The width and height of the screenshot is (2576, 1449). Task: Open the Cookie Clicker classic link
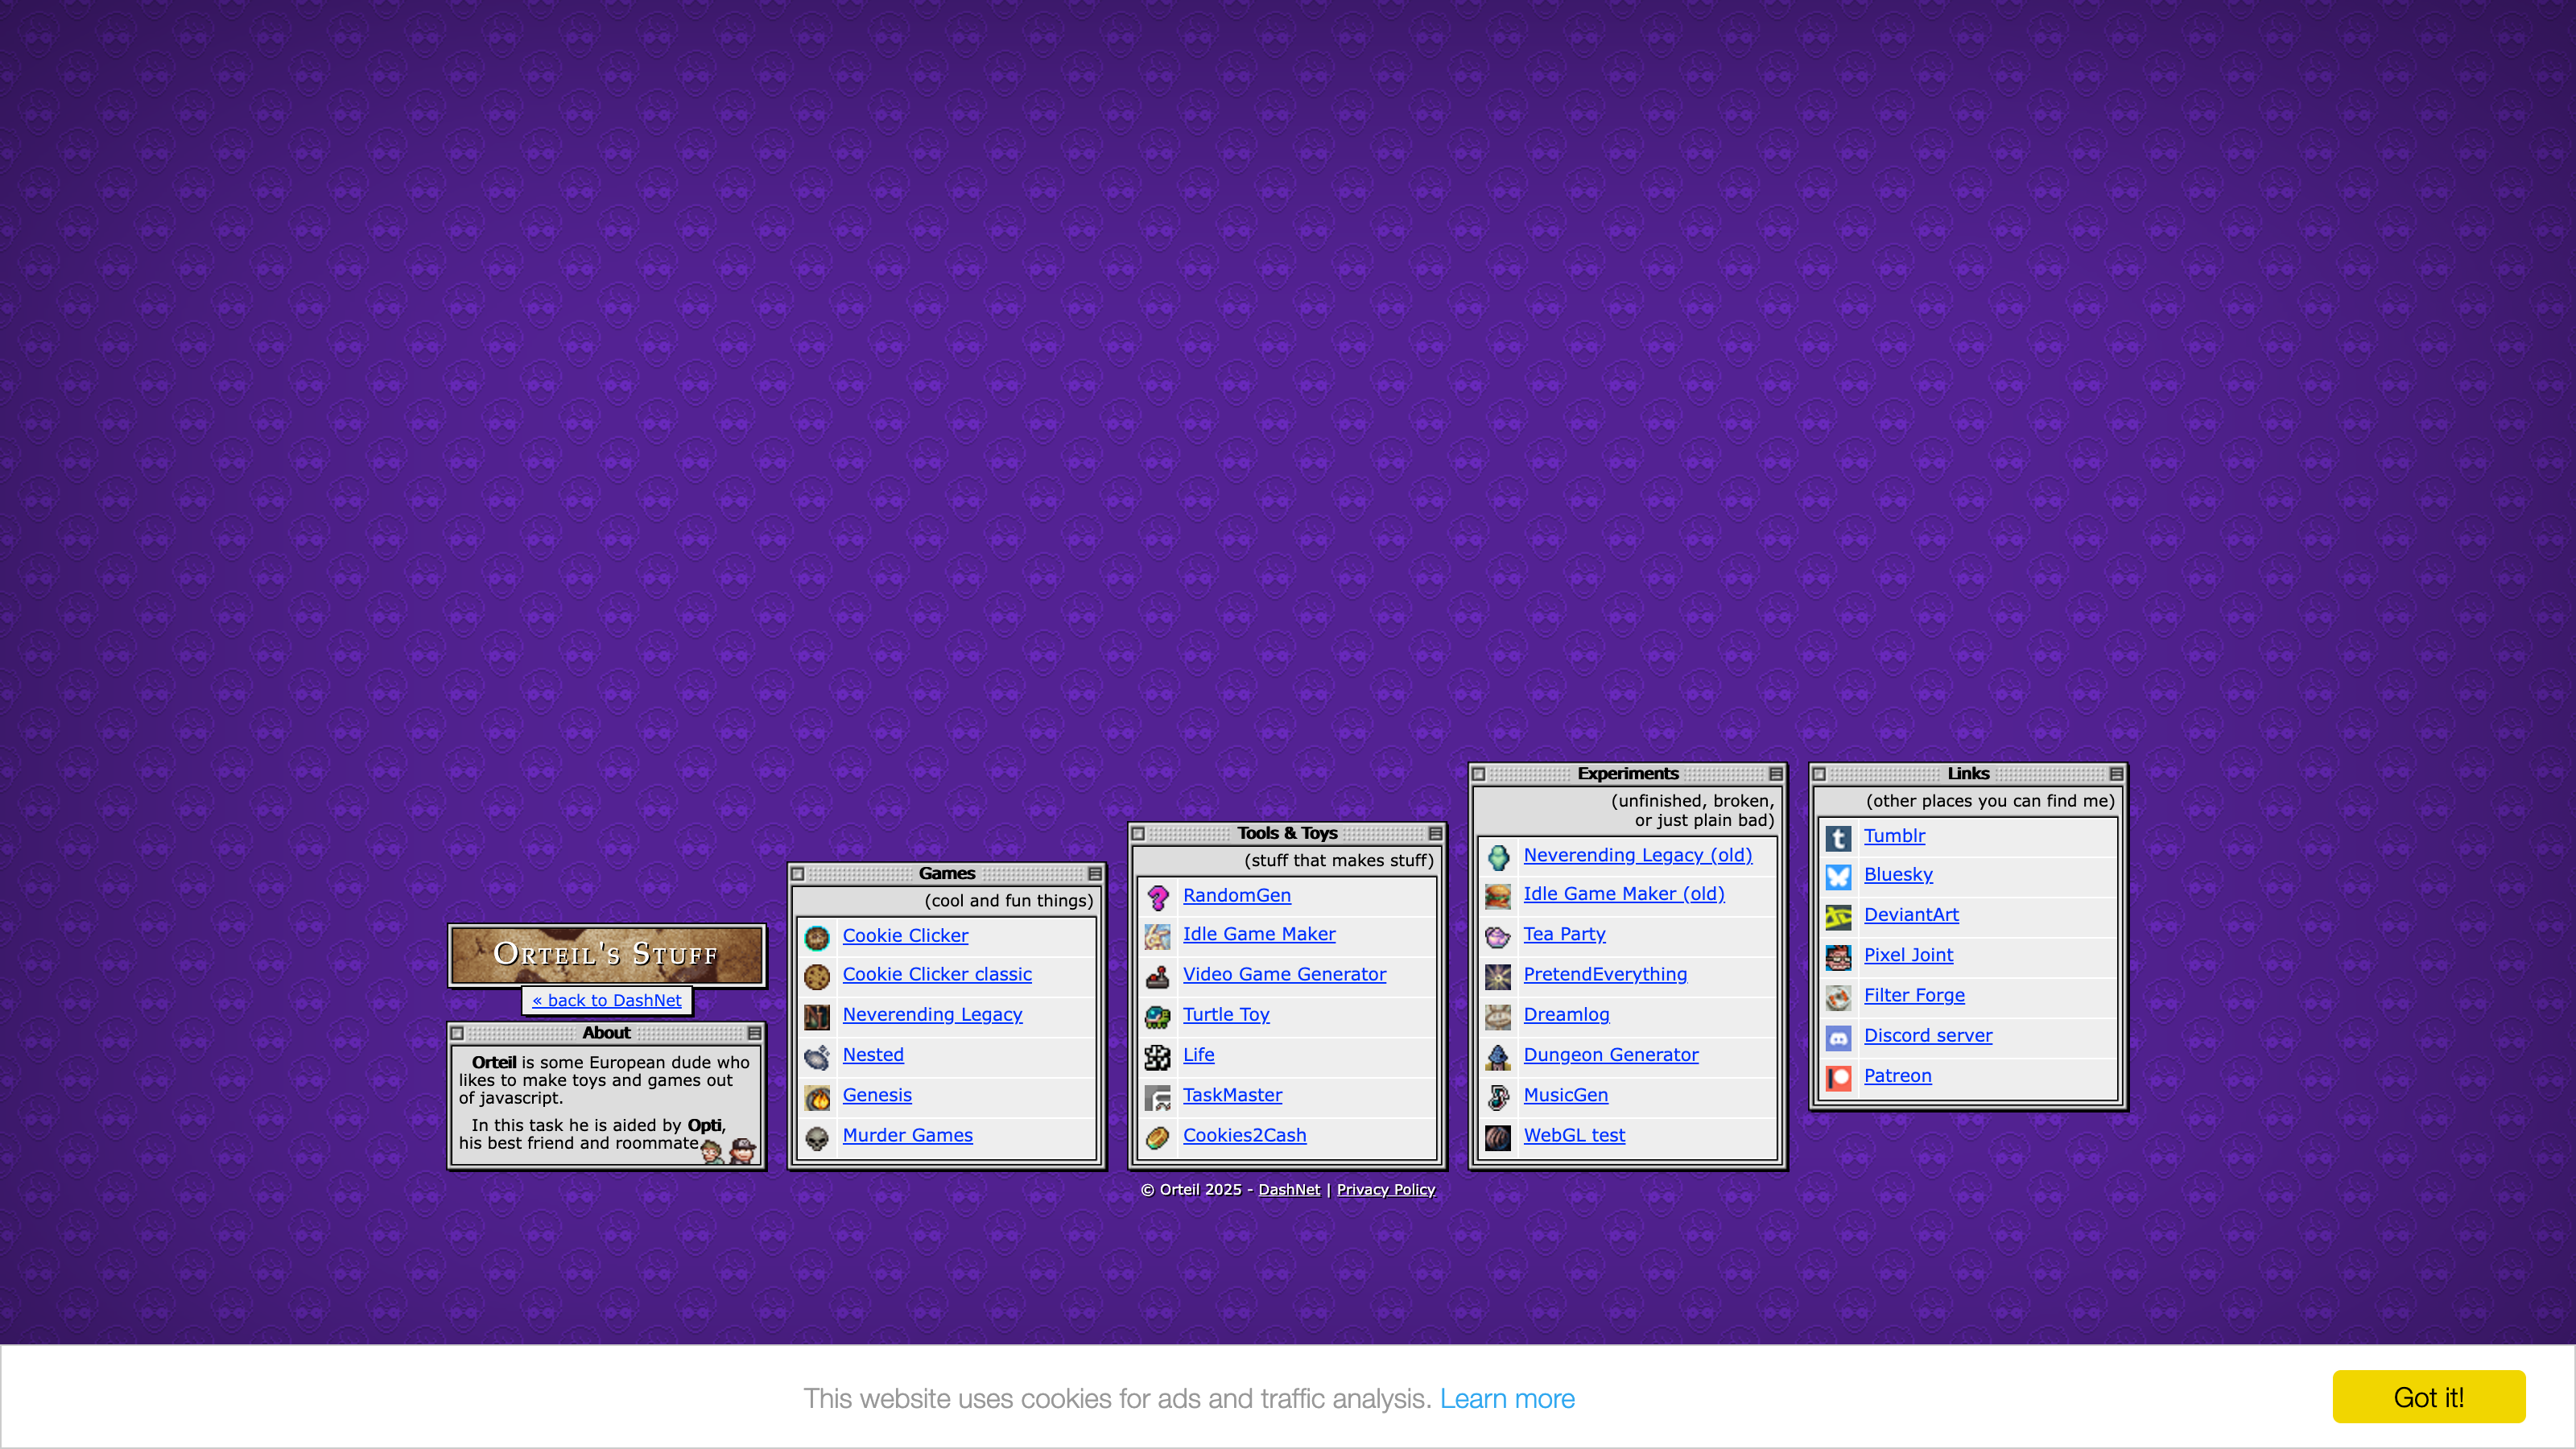[937, 974]
